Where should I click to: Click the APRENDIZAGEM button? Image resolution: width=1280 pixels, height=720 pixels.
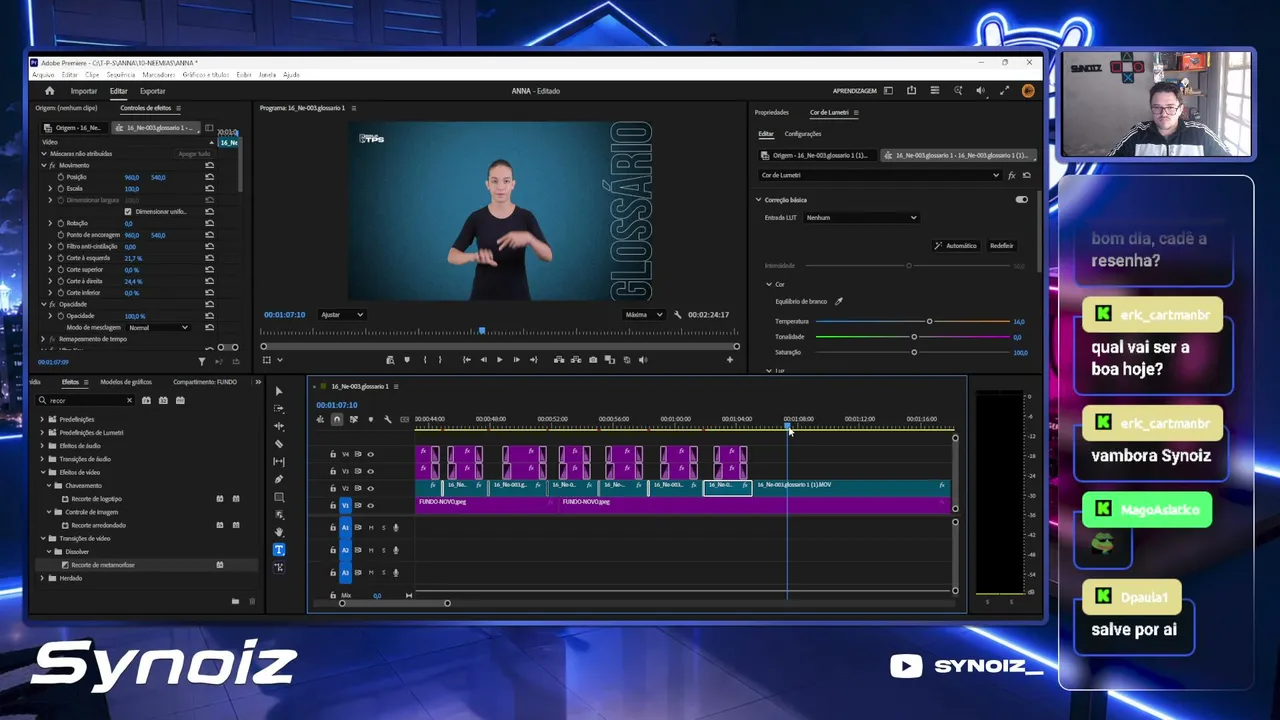click(x=855, y=91)
